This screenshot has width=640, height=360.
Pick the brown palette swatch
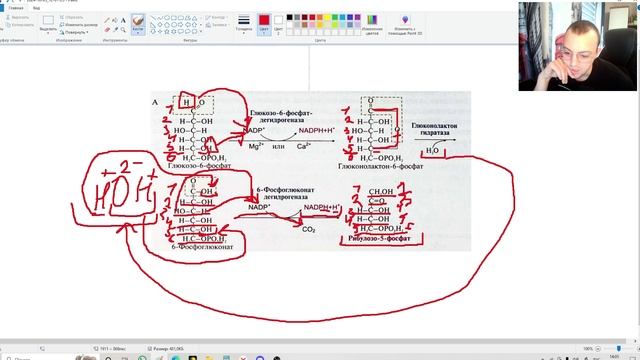coord(304,25)
